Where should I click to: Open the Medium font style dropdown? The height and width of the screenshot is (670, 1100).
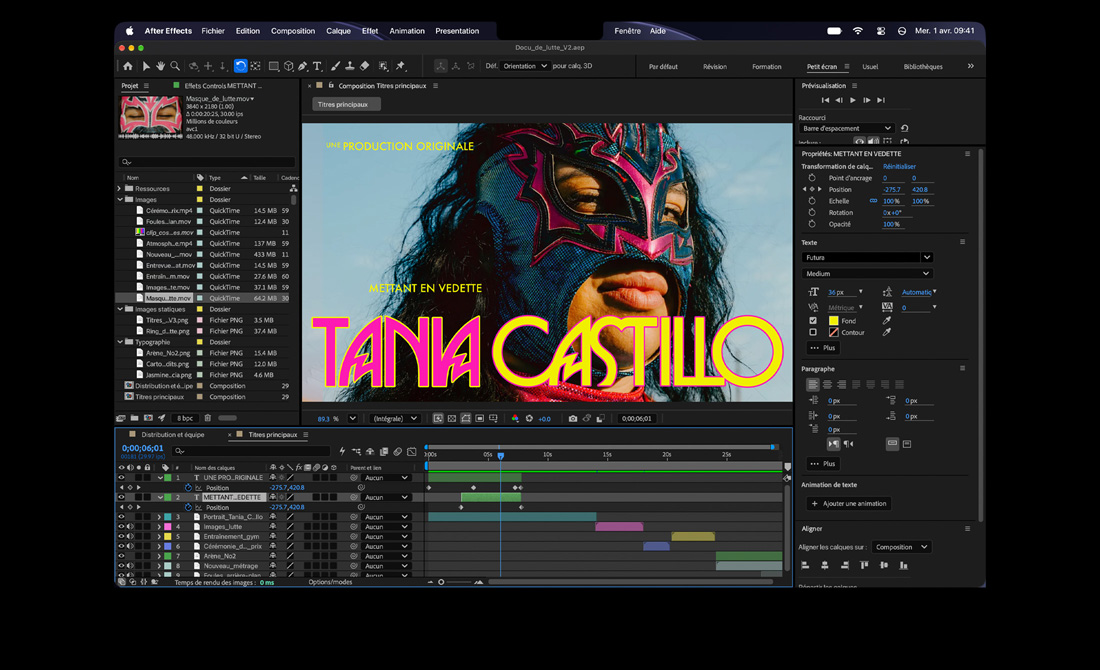click(867, 274)
